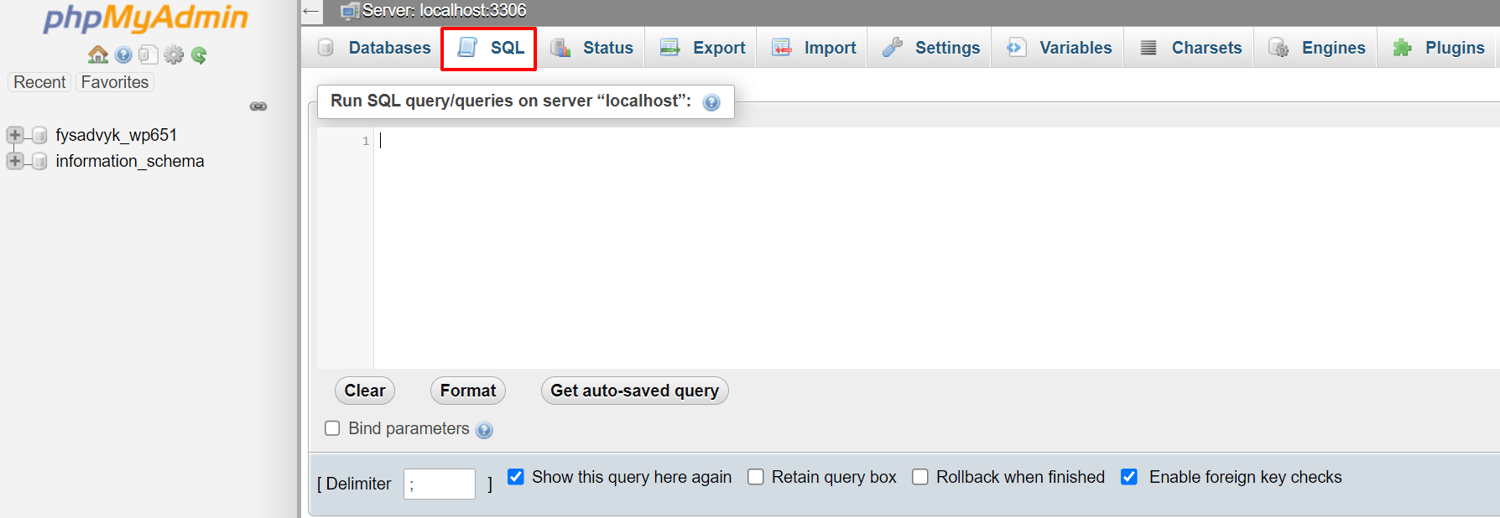The height and width of the screenshot is (518, 1500).
Task: Uncheck Show this query here again
Action: [516, 477]
